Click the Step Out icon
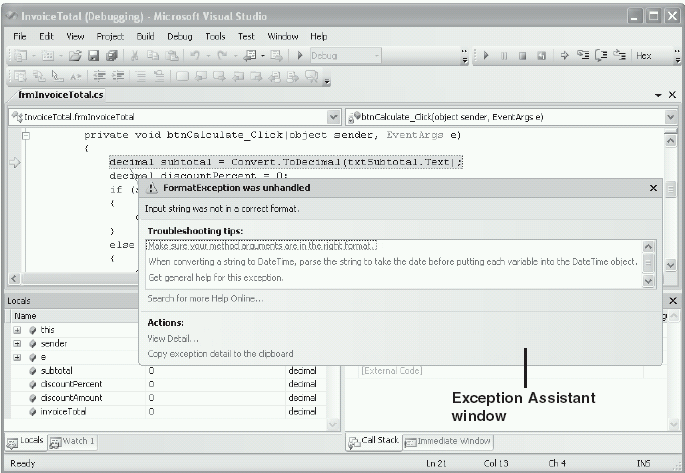Image resolution: width=685 pixels, height=473 pixels. click(x=619, y=55)
